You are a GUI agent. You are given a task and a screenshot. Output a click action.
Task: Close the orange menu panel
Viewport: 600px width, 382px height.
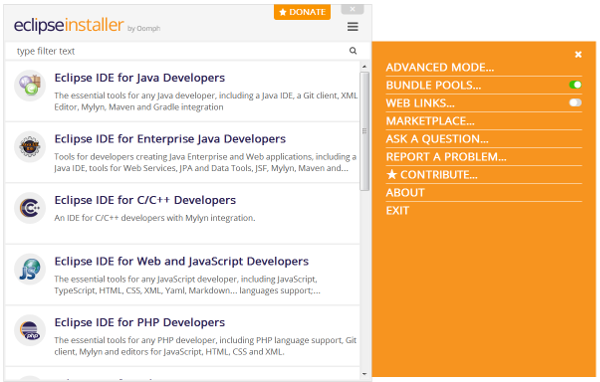(578, 54)
